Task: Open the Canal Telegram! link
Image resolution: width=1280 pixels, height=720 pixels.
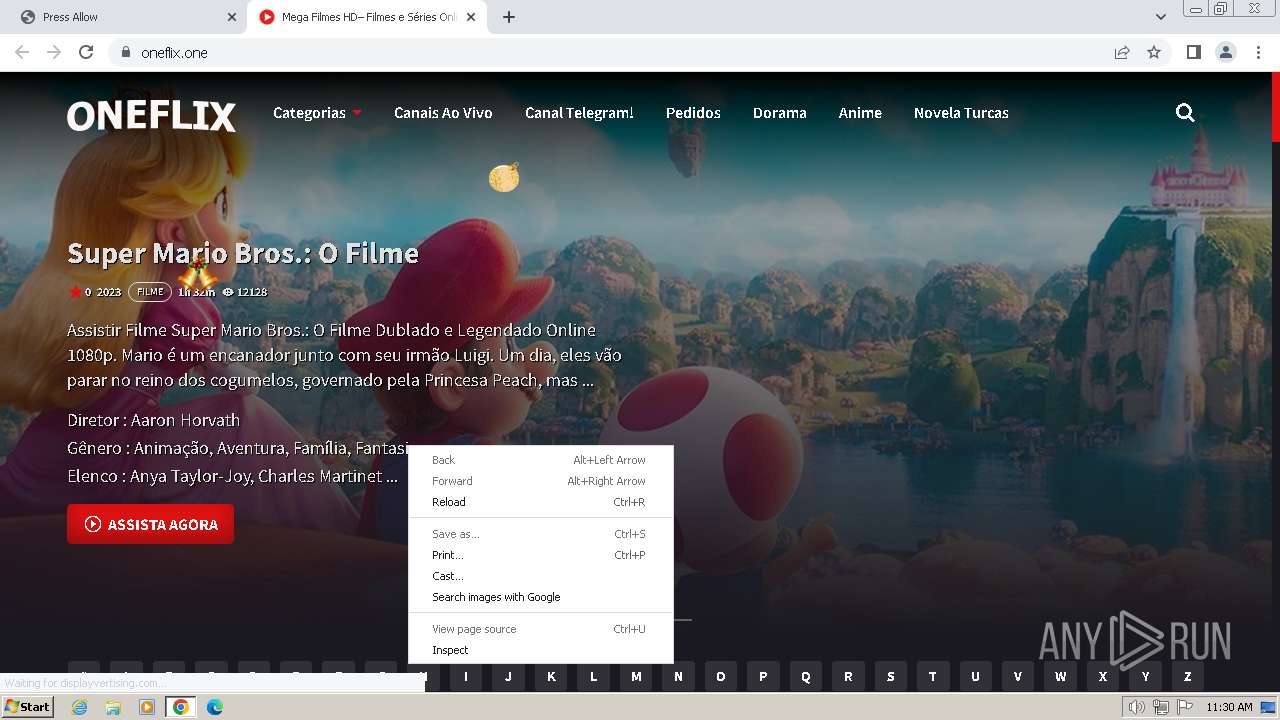Action: (x=579, y=113)
